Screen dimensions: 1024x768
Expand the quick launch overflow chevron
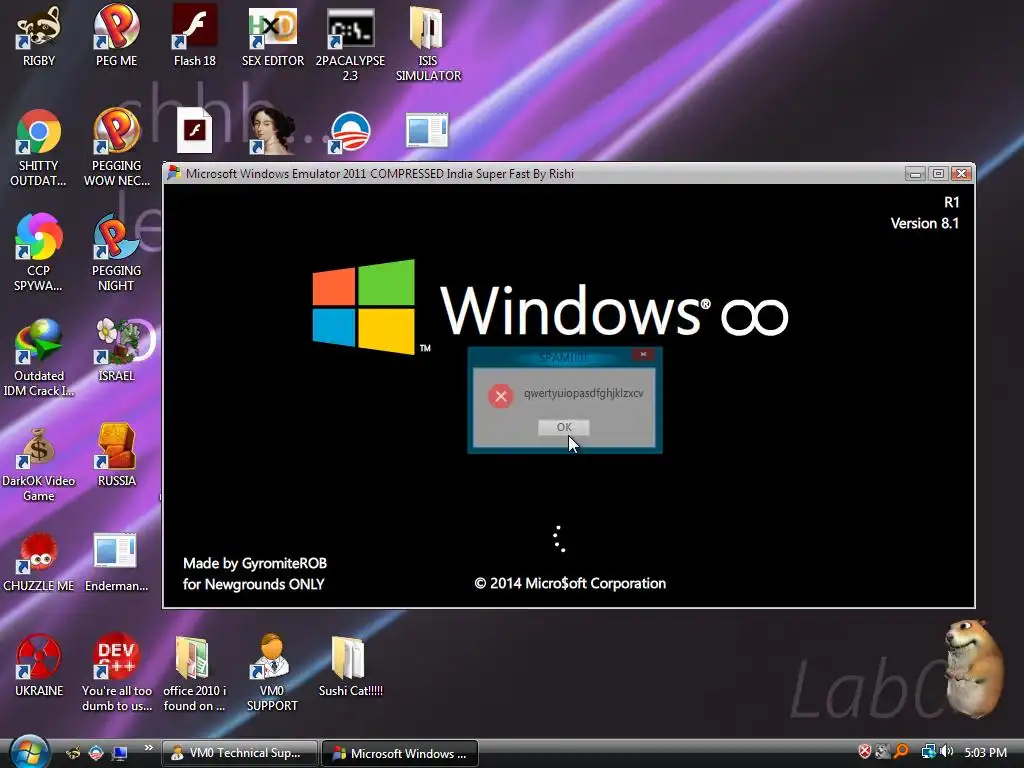pyautogui.click(x=148, y=748)
